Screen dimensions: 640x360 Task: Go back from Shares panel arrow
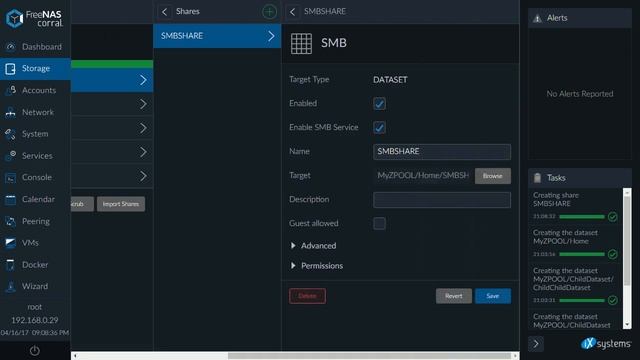pos(164,11)
